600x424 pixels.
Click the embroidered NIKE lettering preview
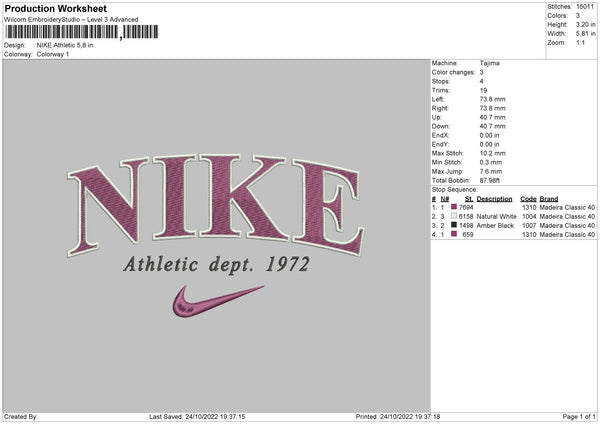coord(215,205)
